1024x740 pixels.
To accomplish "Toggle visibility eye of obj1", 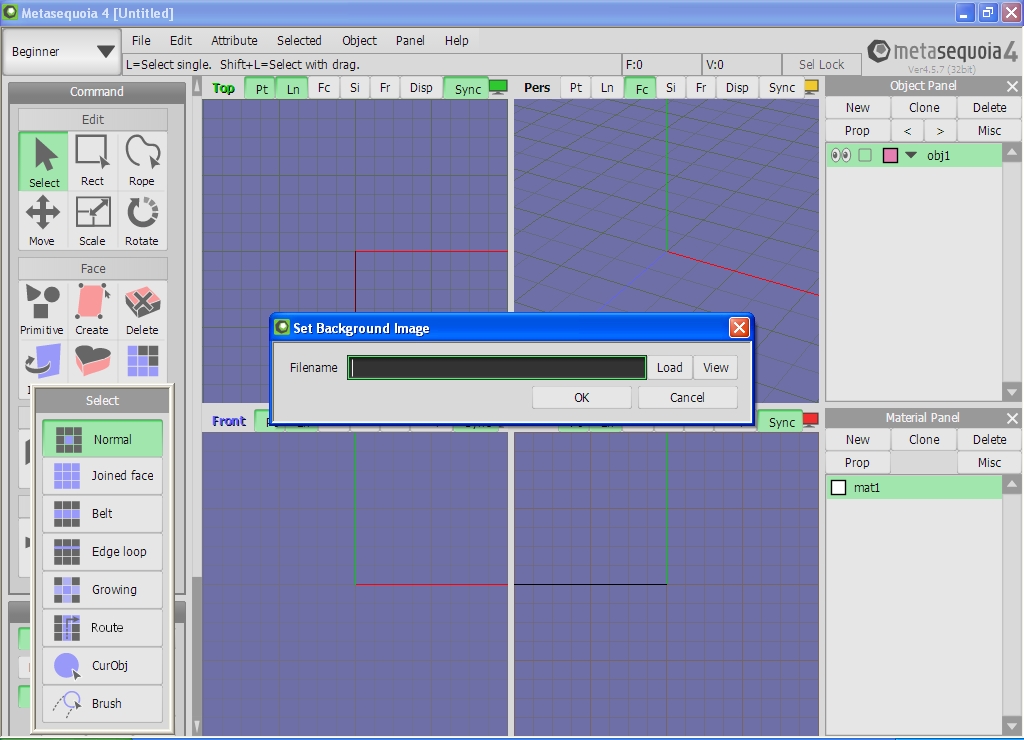I will pyautogui.click(x=841, y=155).
